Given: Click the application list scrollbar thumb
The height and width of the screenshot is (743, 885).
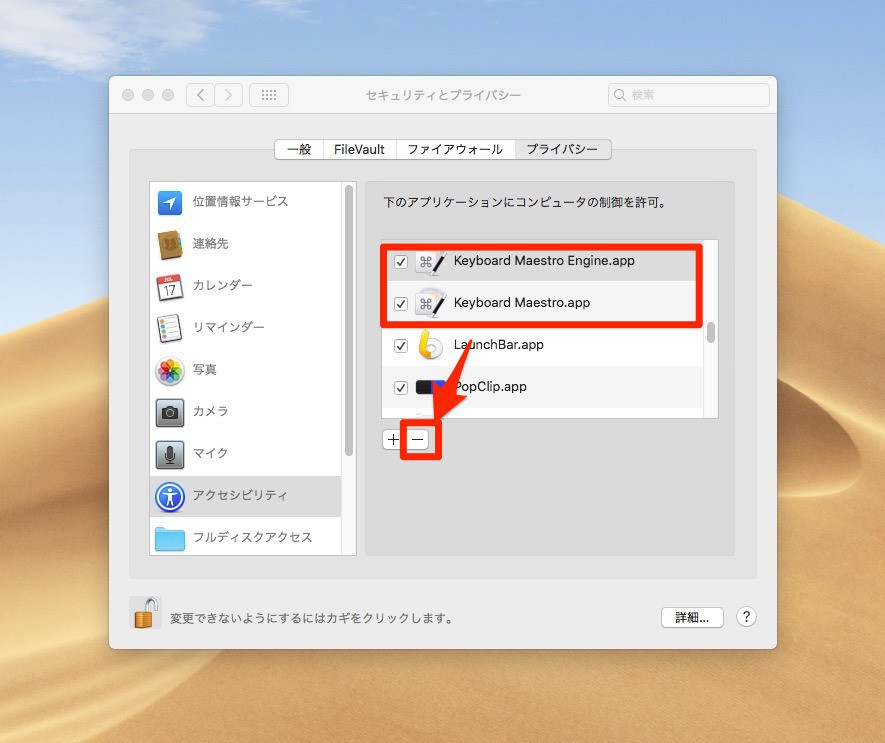Looking at the screenshot, I should click(711, 332).
